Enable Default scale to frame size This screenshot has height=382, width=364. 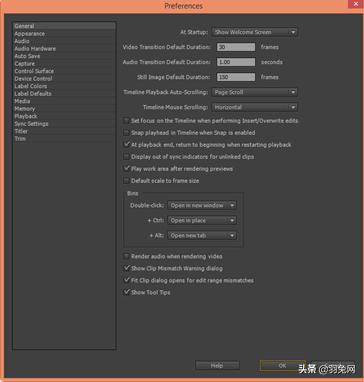(x=126, y=181)
